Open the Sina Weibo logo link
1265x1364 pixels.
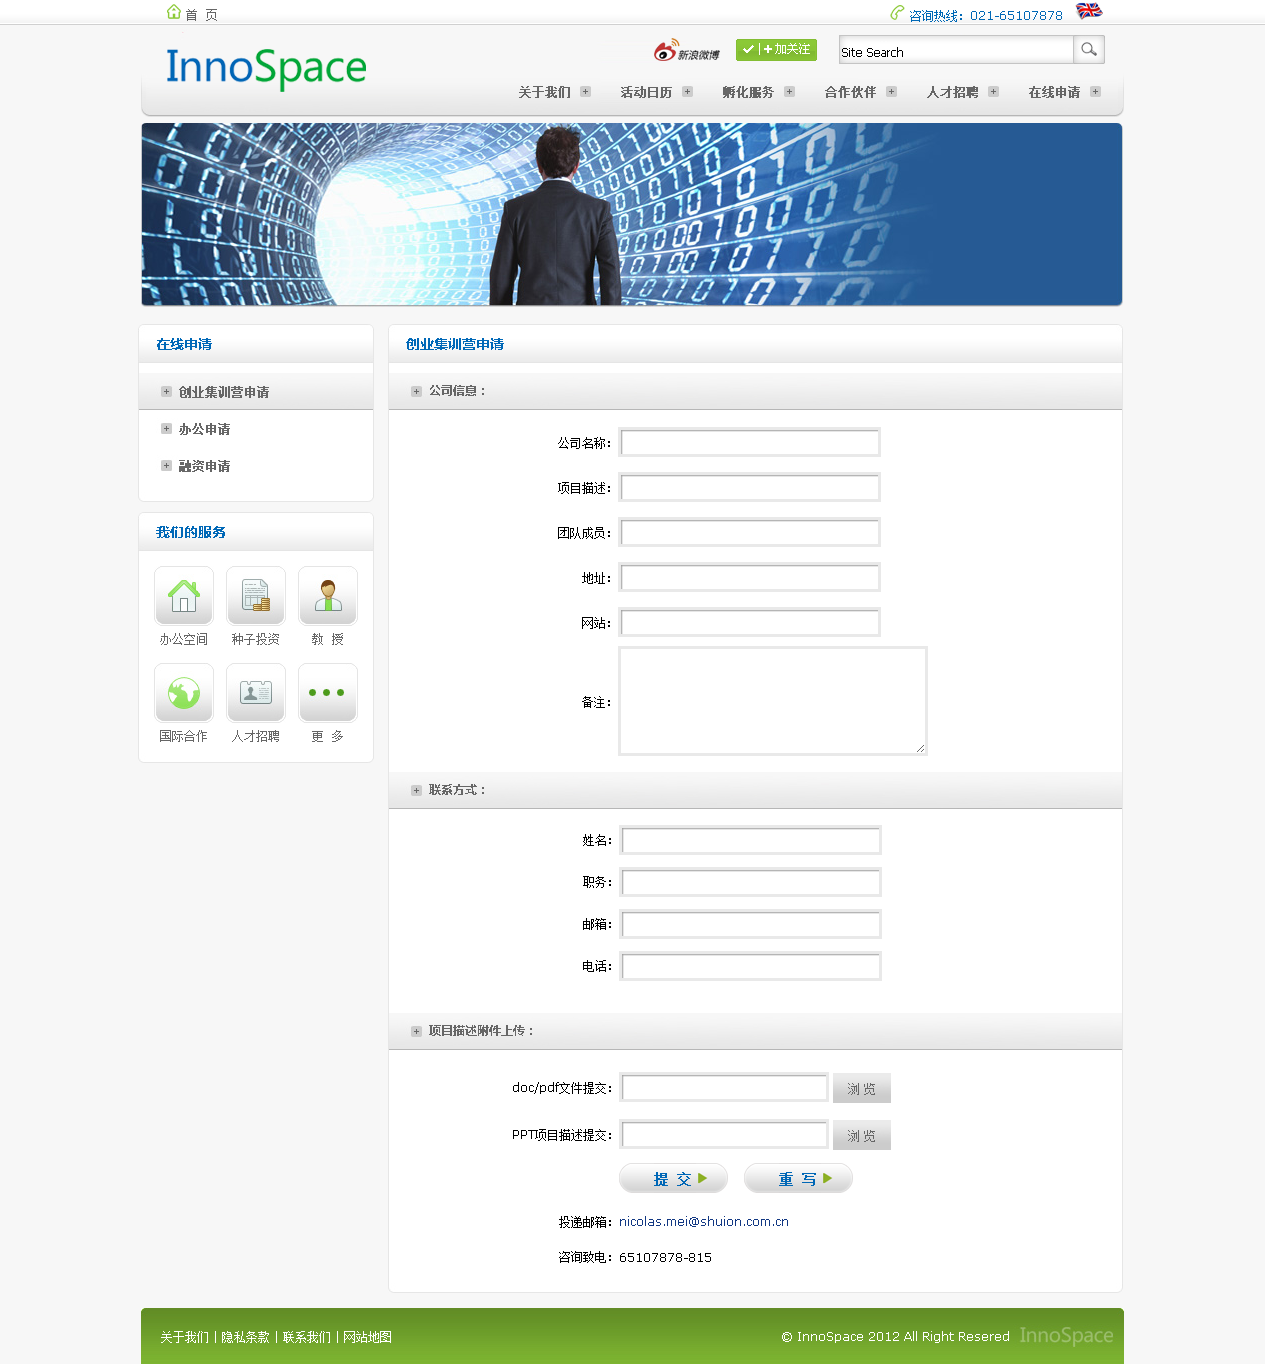tap(687, 51)
